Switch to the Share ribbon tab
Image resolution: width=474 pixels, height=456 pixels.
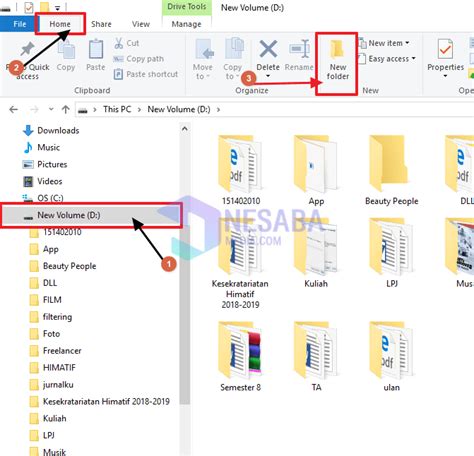click(101, 24)
